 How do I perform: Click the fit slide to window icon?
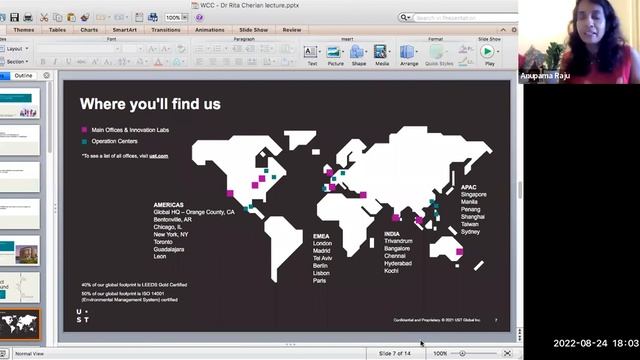(507, 353)
